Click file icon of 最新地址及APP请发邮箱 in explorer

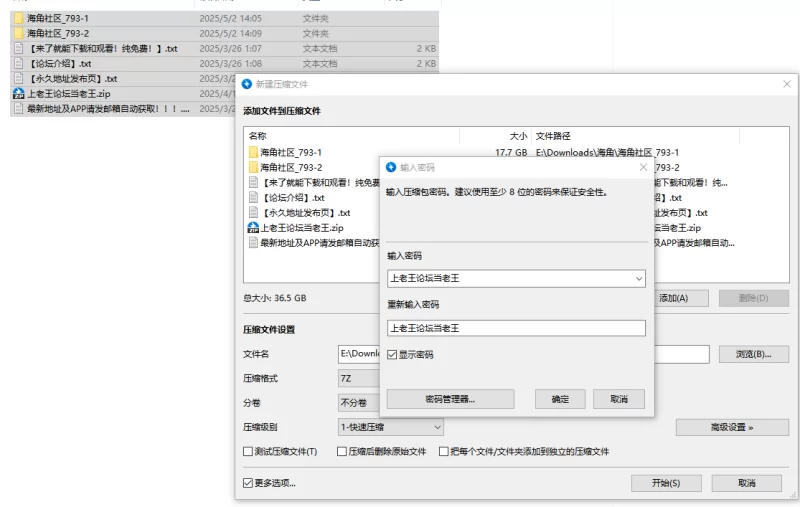[19, 109]
